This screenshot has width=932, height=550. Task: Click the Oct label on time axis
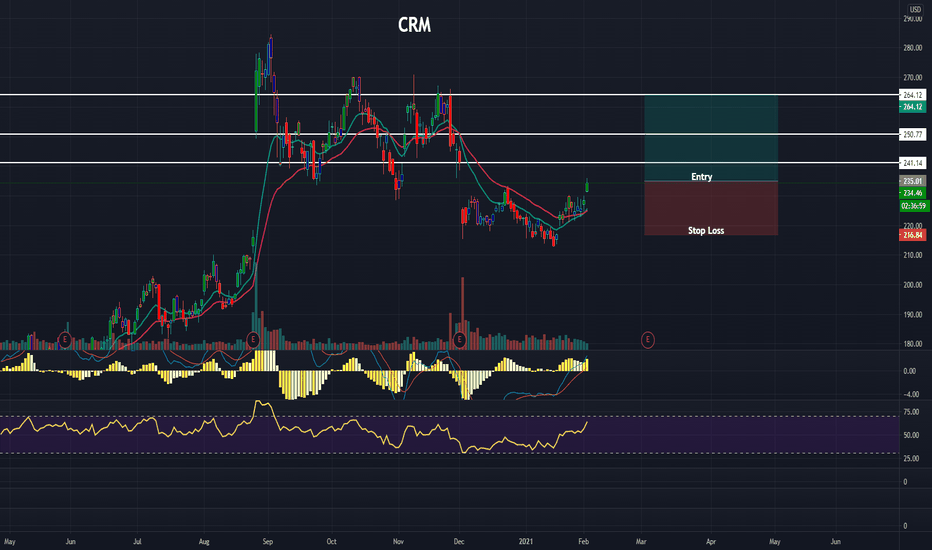332,542
